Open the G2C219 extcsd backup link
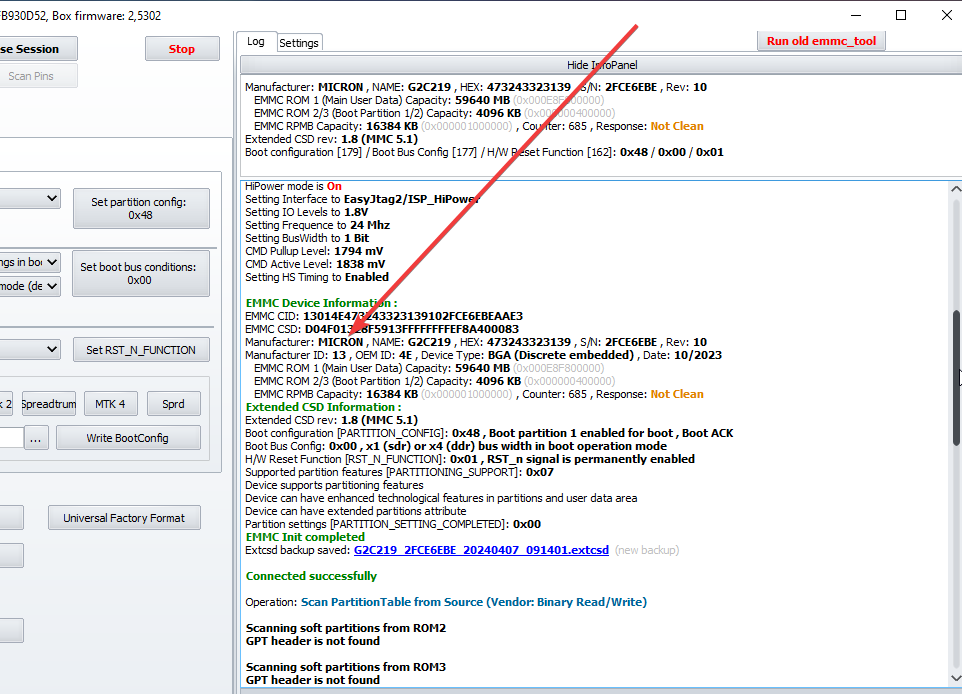This screenshot has height=694, width=962. coord(481,550)
